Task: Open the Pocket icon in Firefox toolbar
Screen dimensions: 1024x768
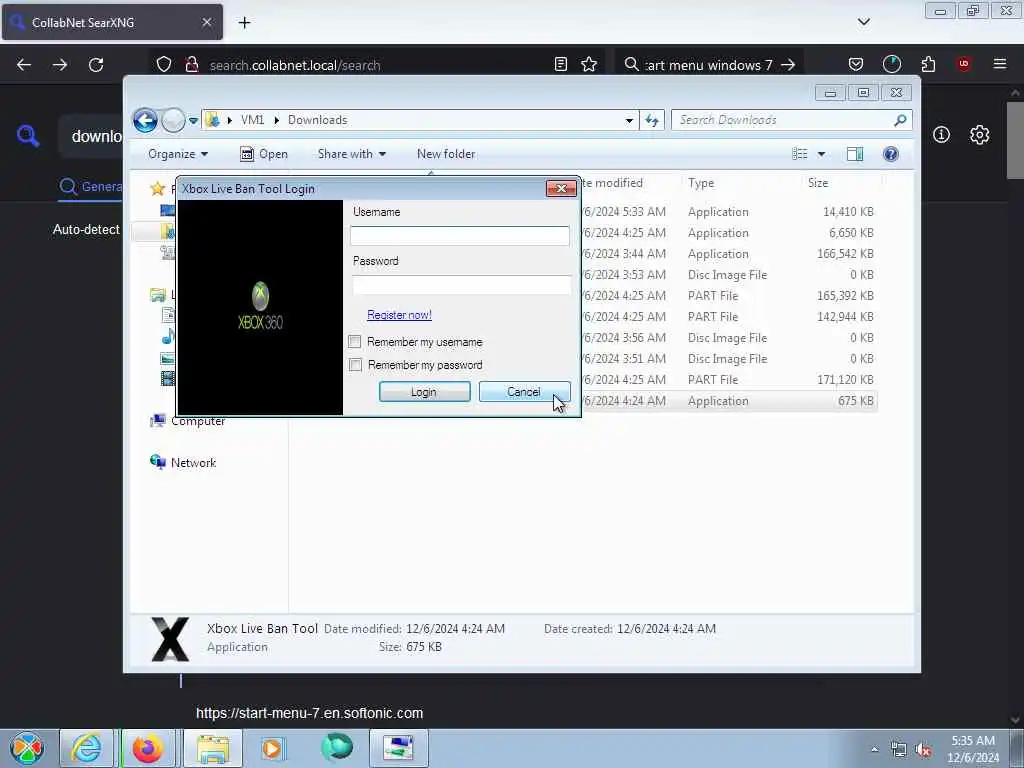Action: 856,64
